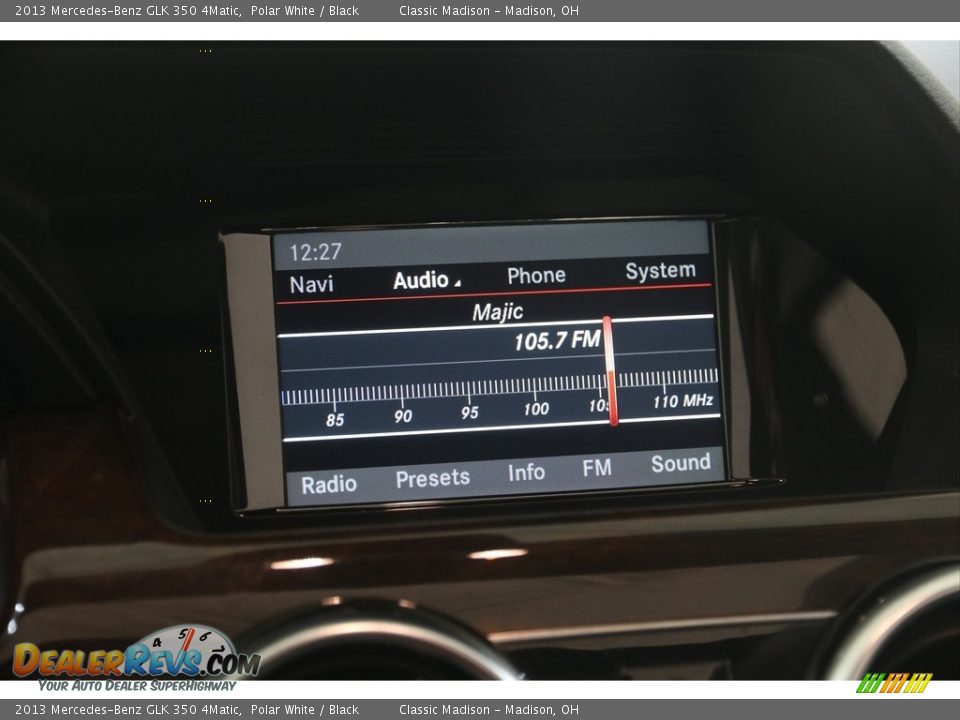Select the Audio menu
Image resolution: width=960 pixels, height=720 pixels.
point(421,280)
